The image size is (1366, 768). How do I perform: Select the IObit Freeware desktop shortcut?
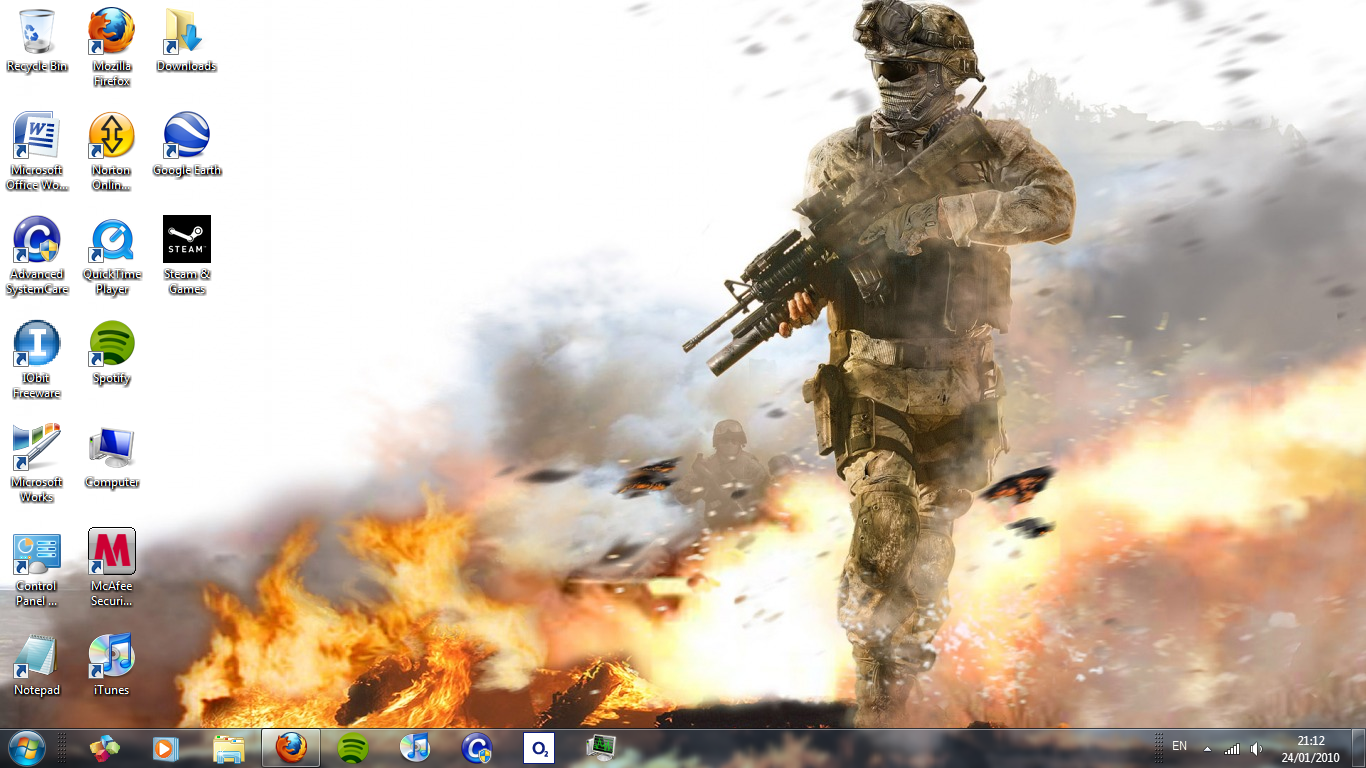click(37, 359)
